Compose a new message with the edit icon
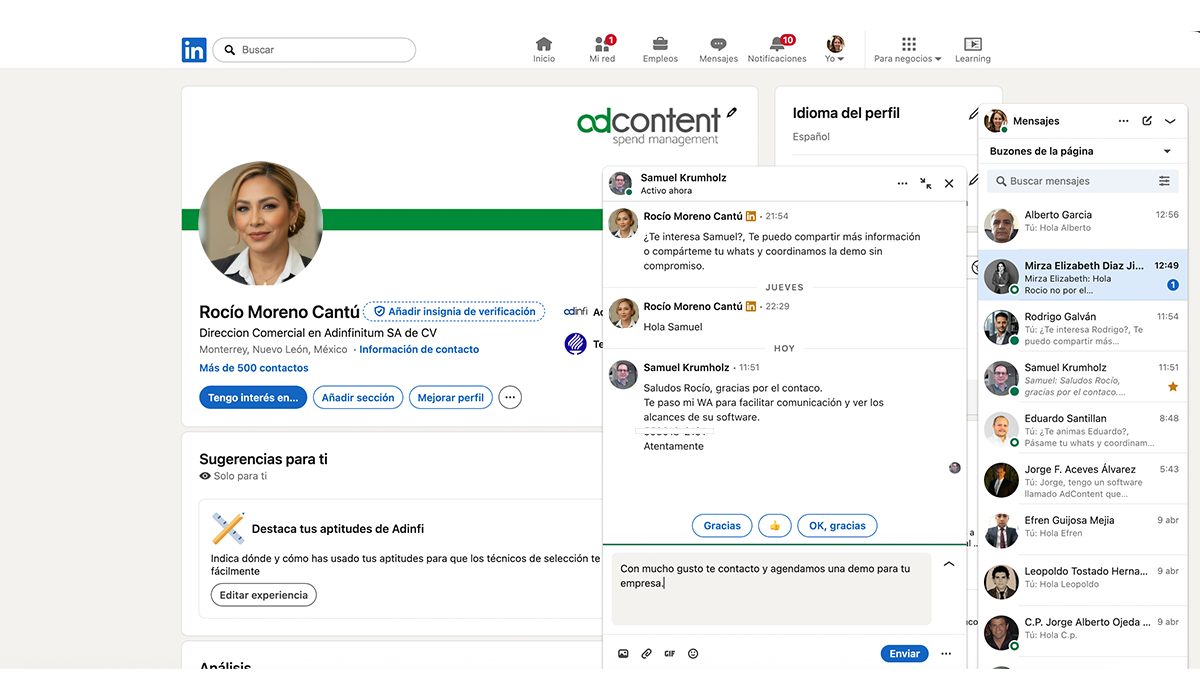Screen dimensions: 1200x700 point(1147,121)
